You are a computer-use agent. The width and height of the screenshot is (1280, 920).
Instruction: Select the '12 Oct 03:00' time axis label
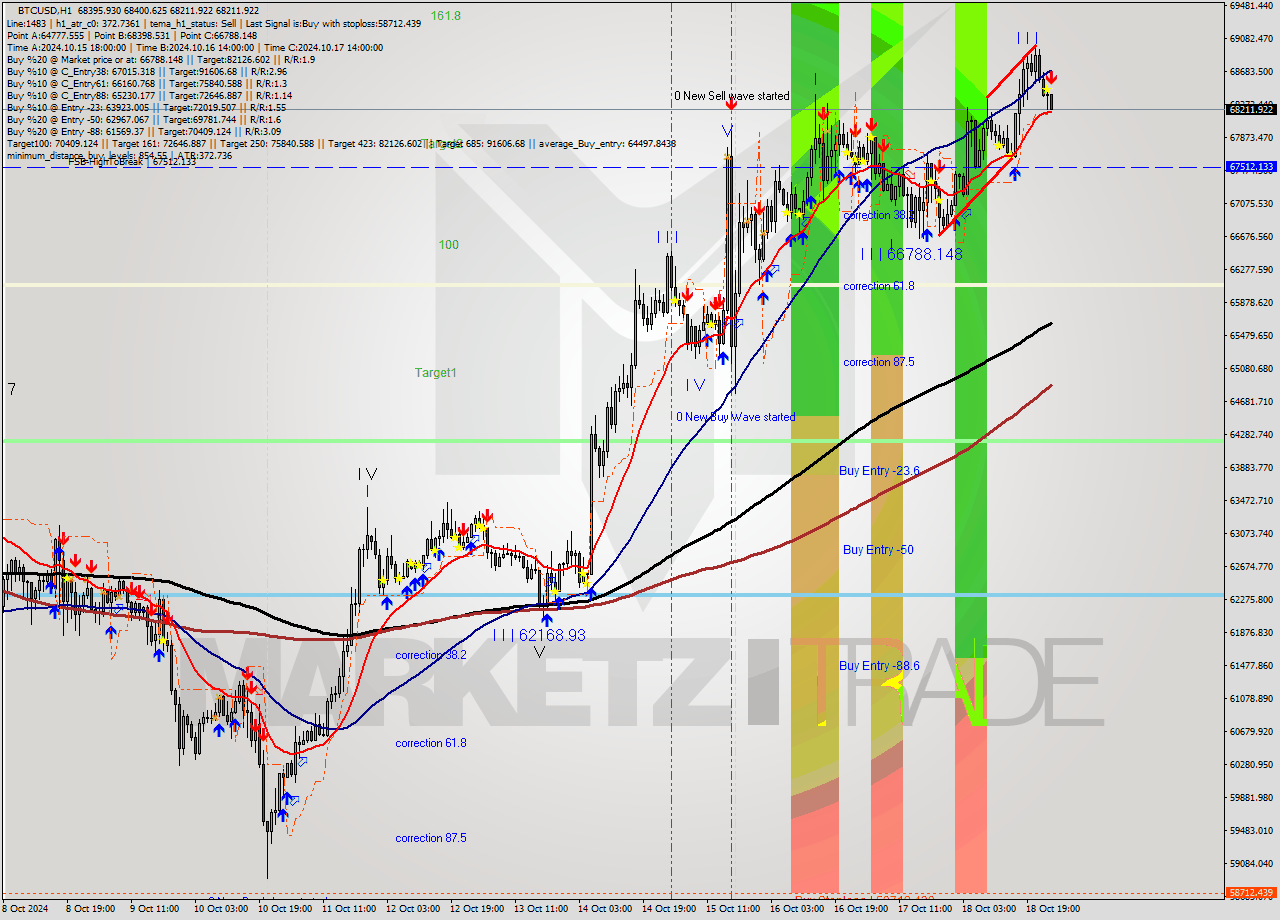coord(412,909)
